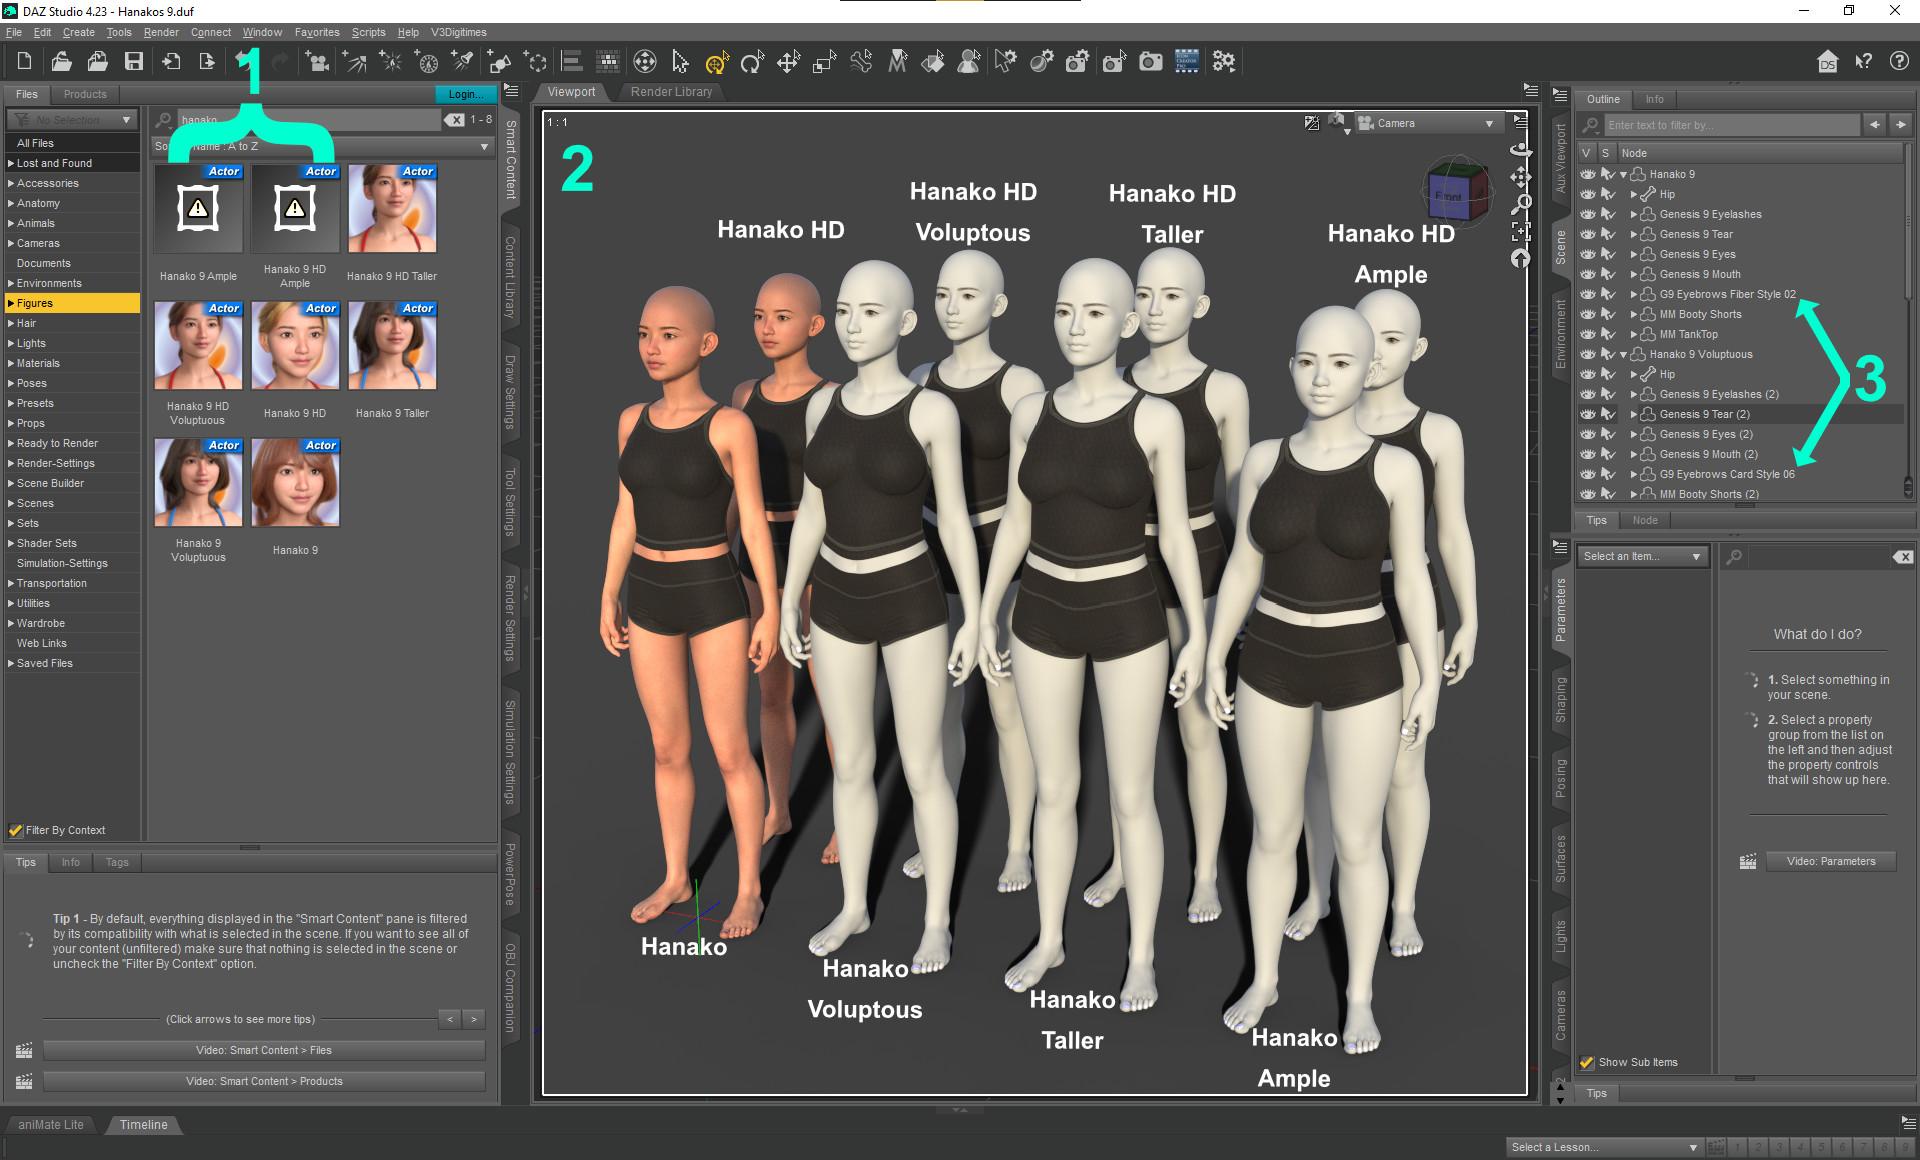
Task: Select the Rotate tool in toolbar
Action: (x=752, y=62)
